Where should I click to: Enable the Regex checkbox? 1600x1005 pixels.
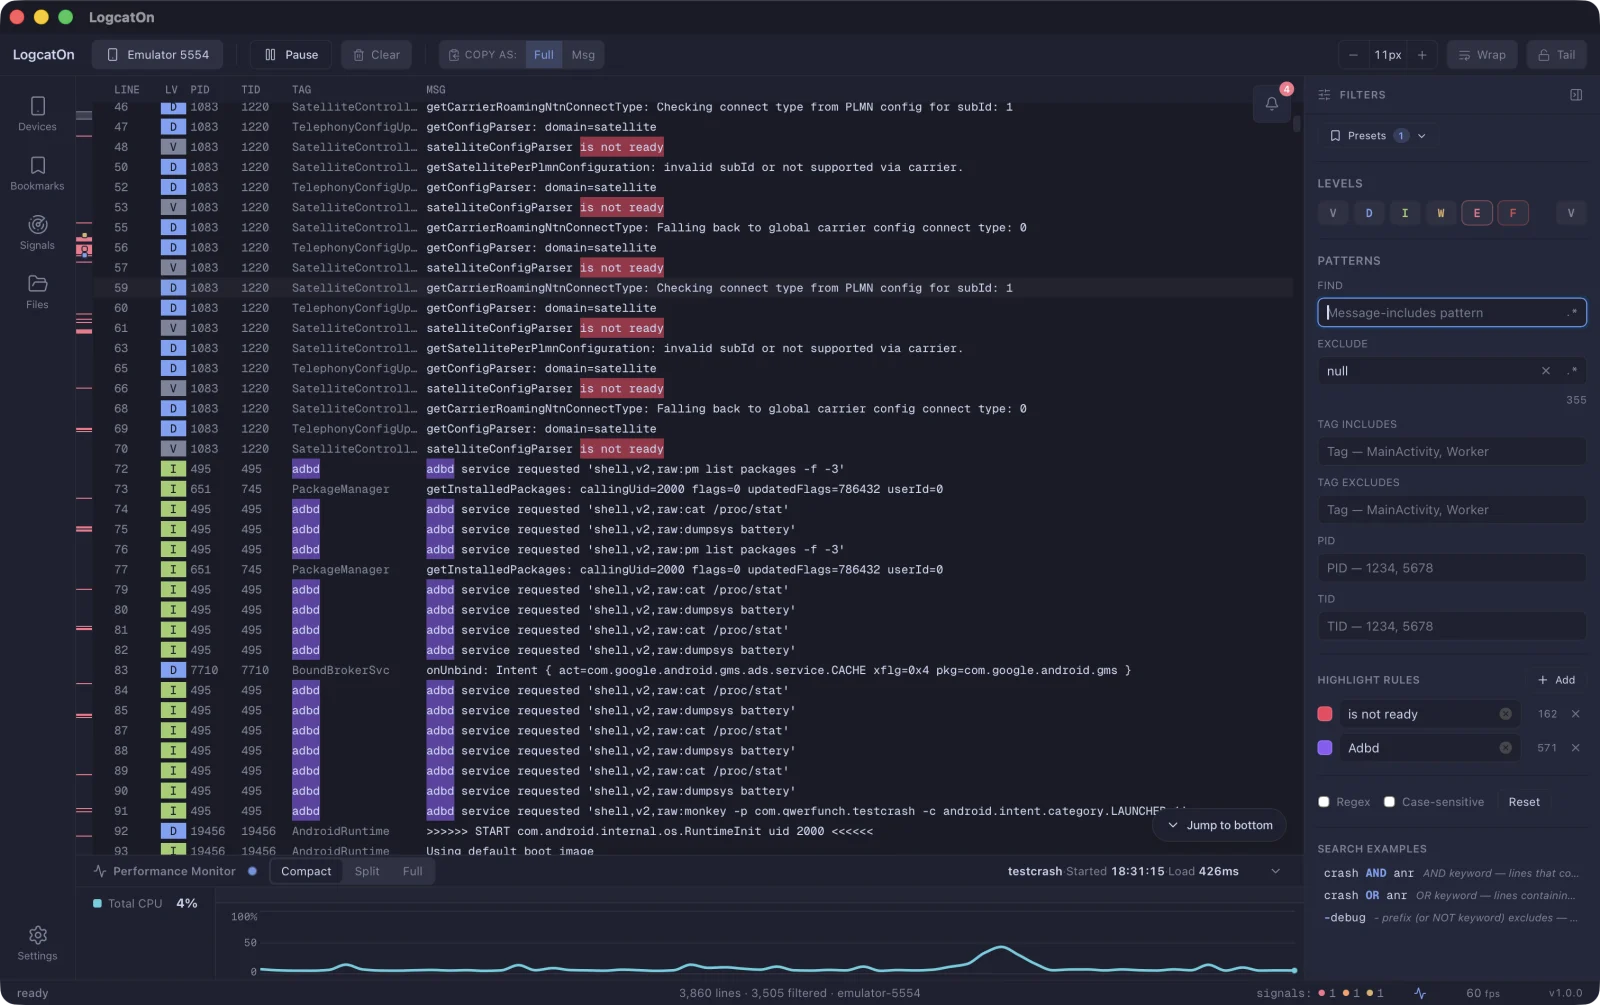[1324, 802]
